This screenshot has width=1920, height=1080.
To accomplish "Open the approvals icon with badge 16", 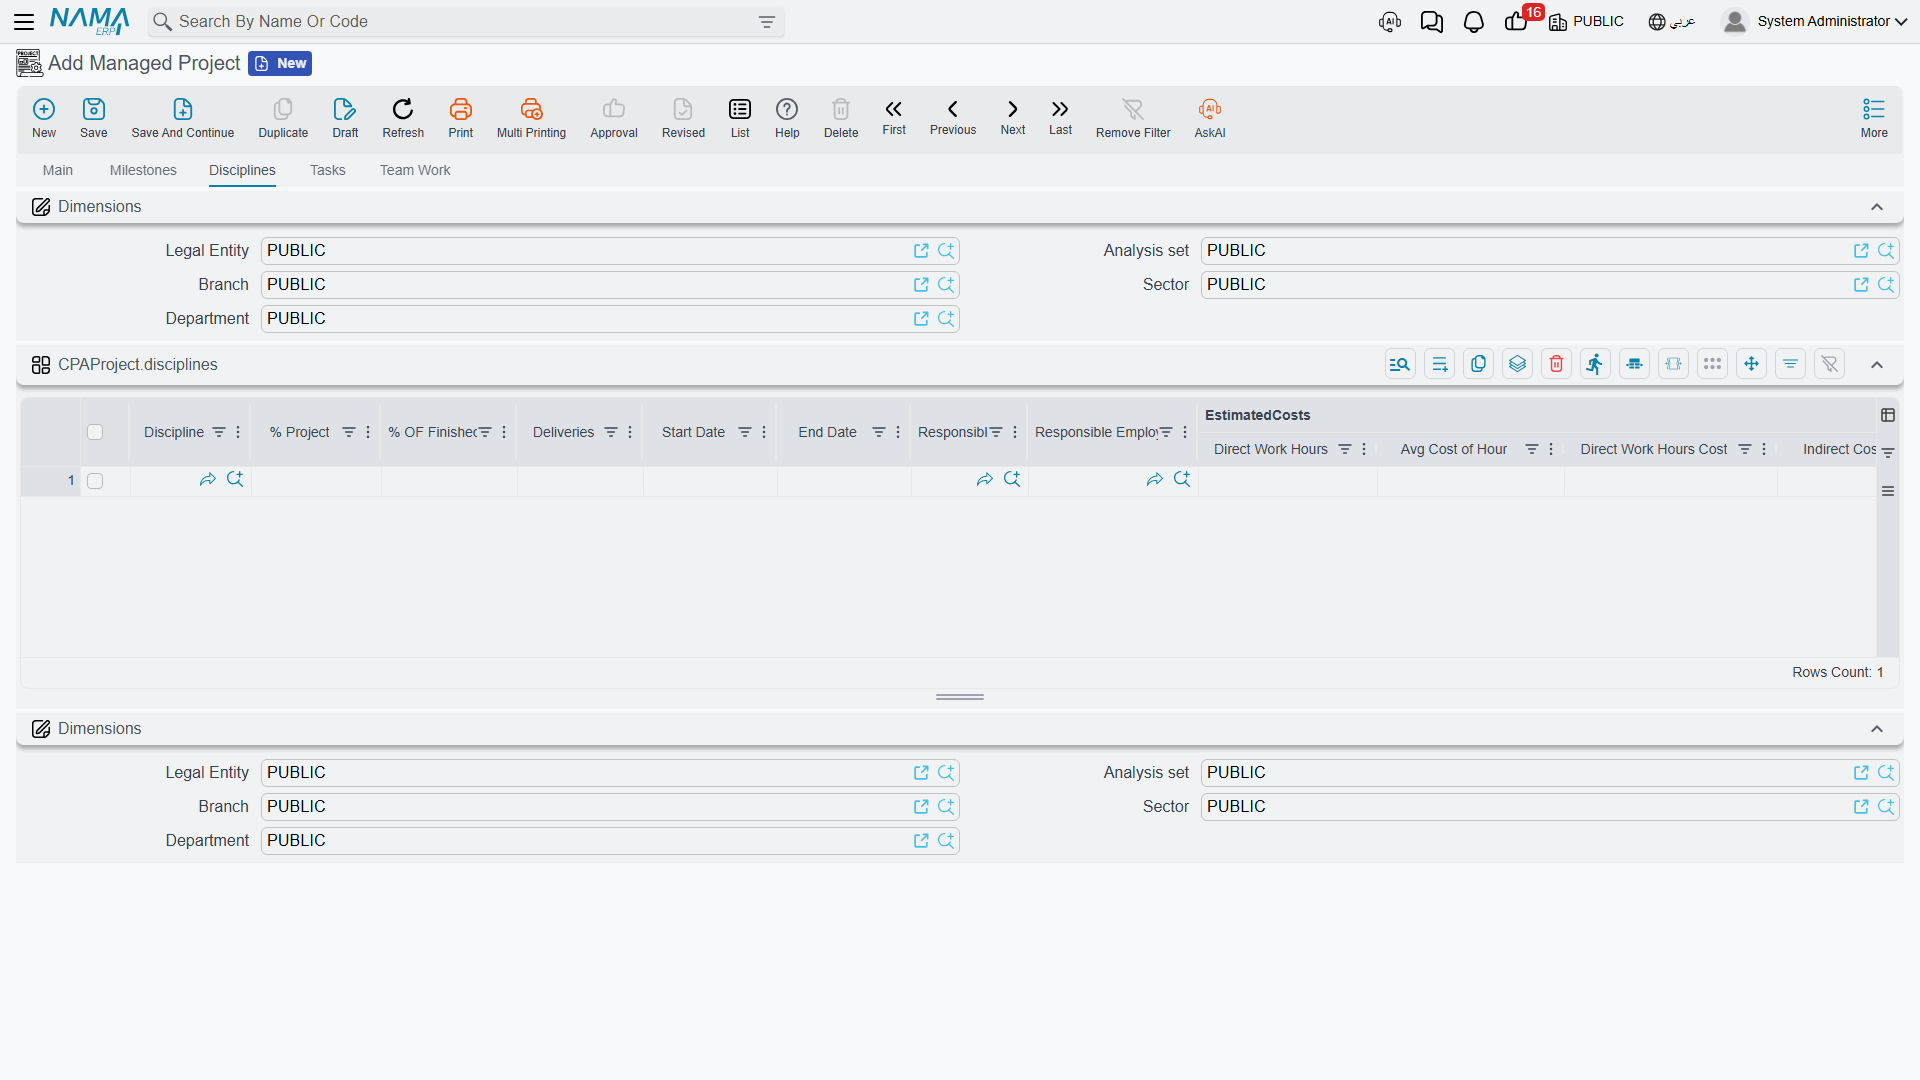I will pos(1517,21).
